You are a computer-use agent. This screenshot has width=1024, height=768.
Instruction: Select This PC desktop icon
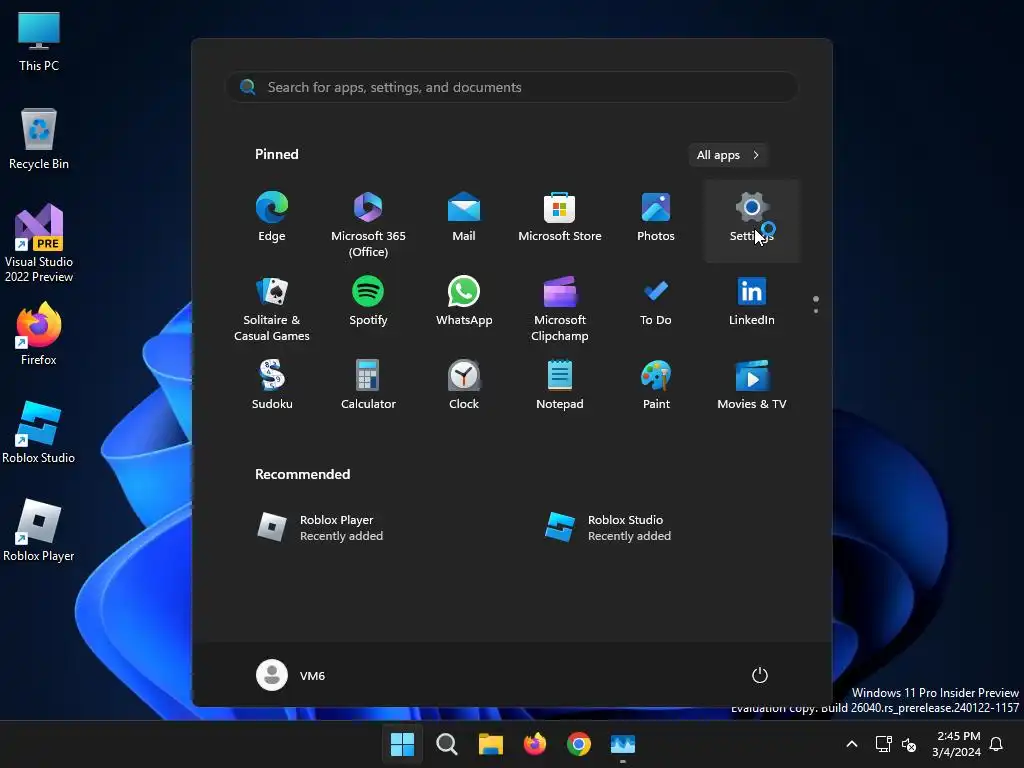pos(39,41)
